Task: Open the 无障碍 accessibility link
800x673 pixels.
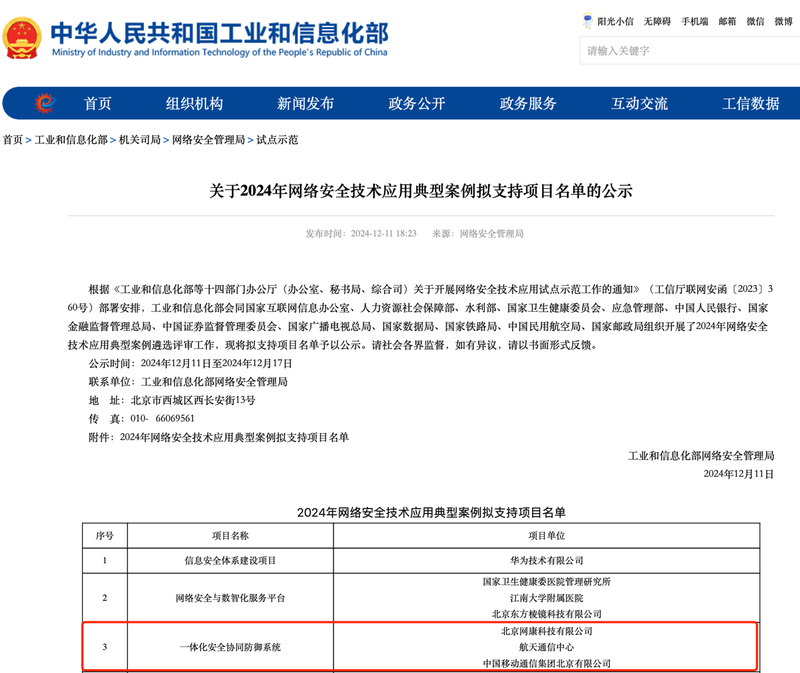Action: coord(657,21)
